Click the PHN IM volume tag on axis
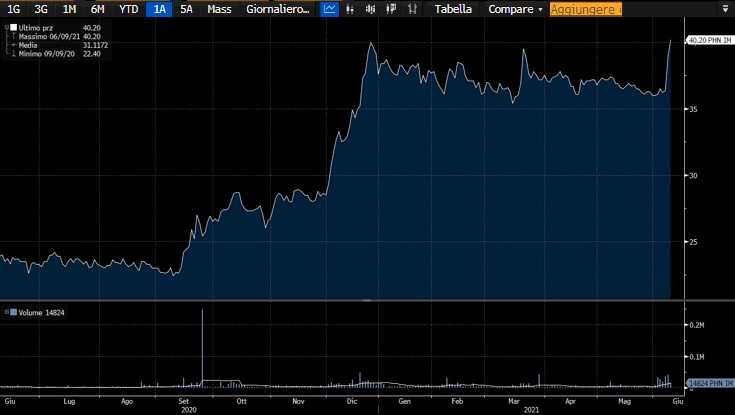 [x=710, y=383]
